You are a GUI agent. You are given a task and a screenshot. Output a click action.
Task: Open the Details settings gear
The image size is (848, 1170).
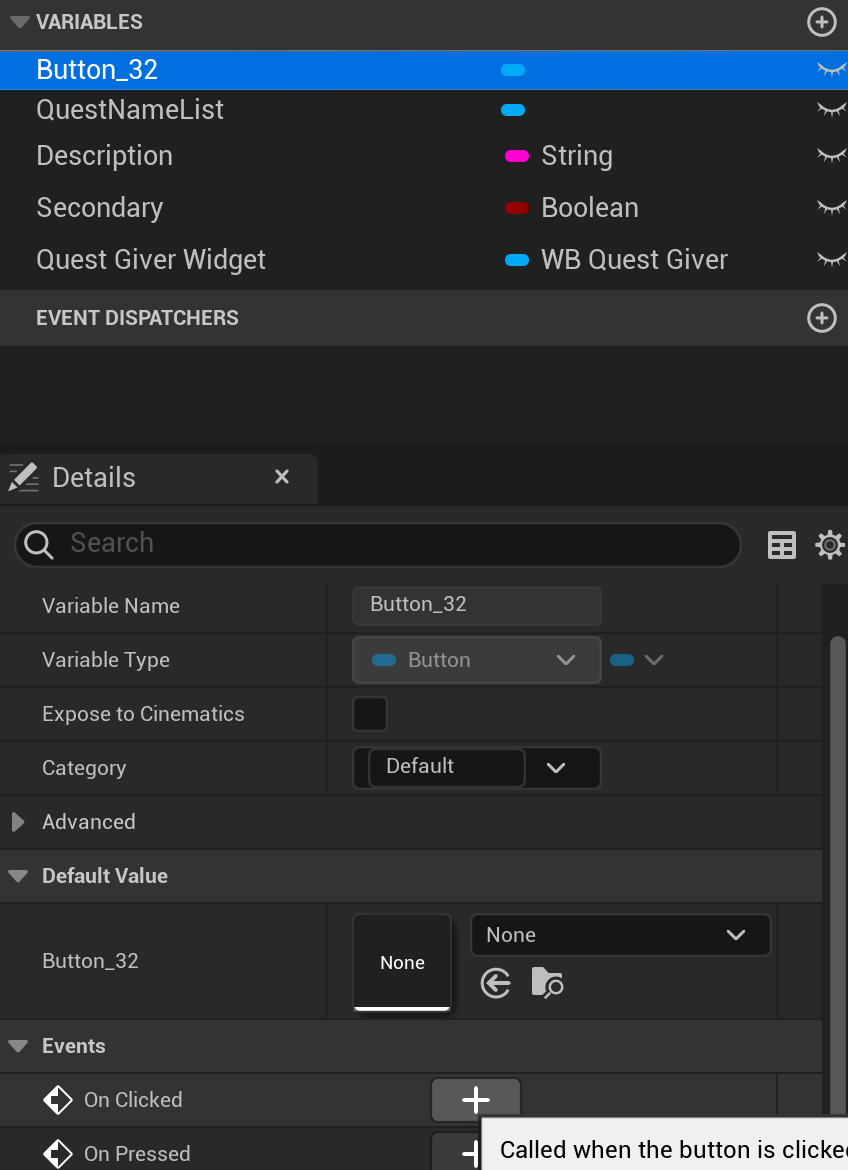829,545
